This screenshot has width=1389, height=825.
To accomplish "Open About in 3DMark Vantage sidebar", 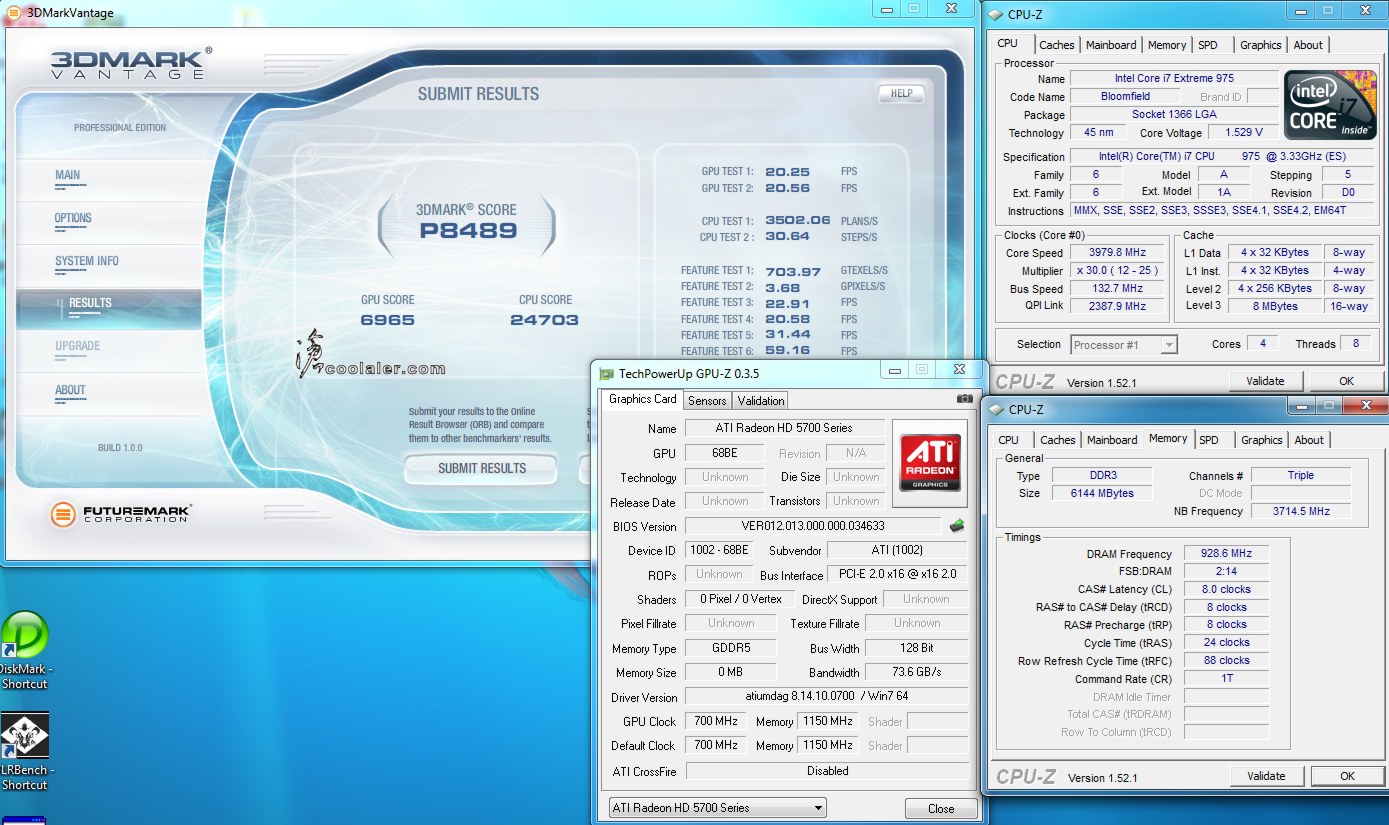I will [x=70, y=390].
